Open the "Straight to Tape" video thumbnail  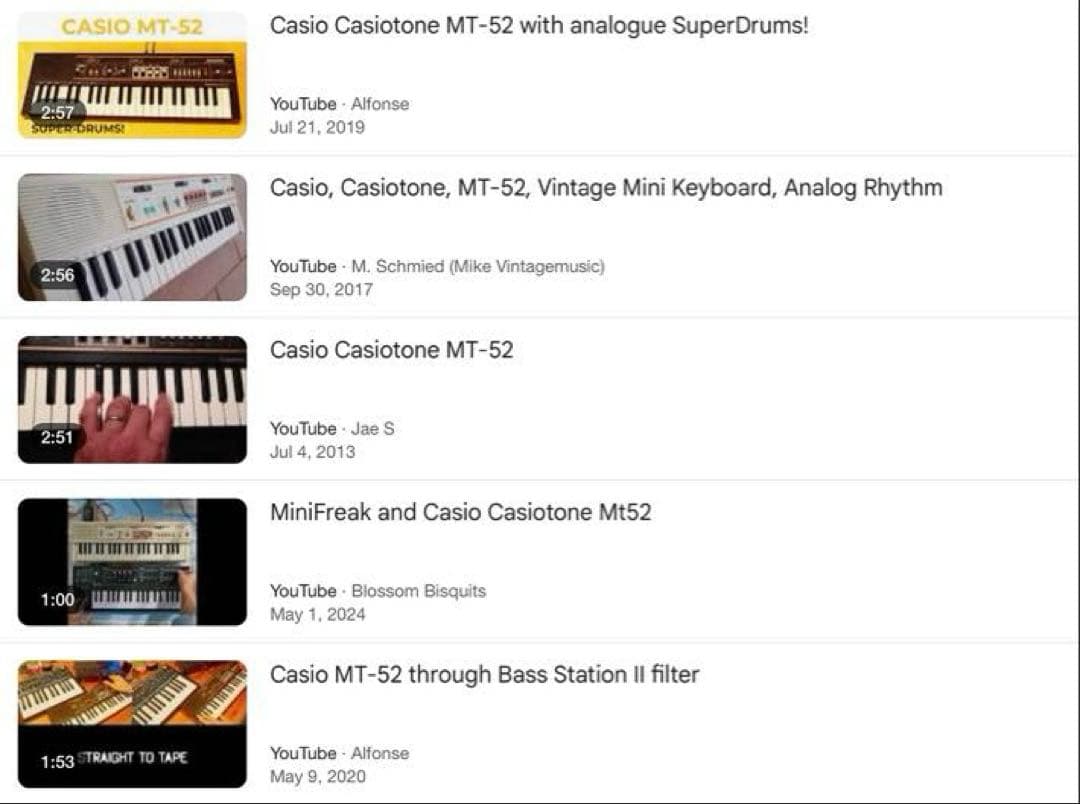[x=132, y=723]
